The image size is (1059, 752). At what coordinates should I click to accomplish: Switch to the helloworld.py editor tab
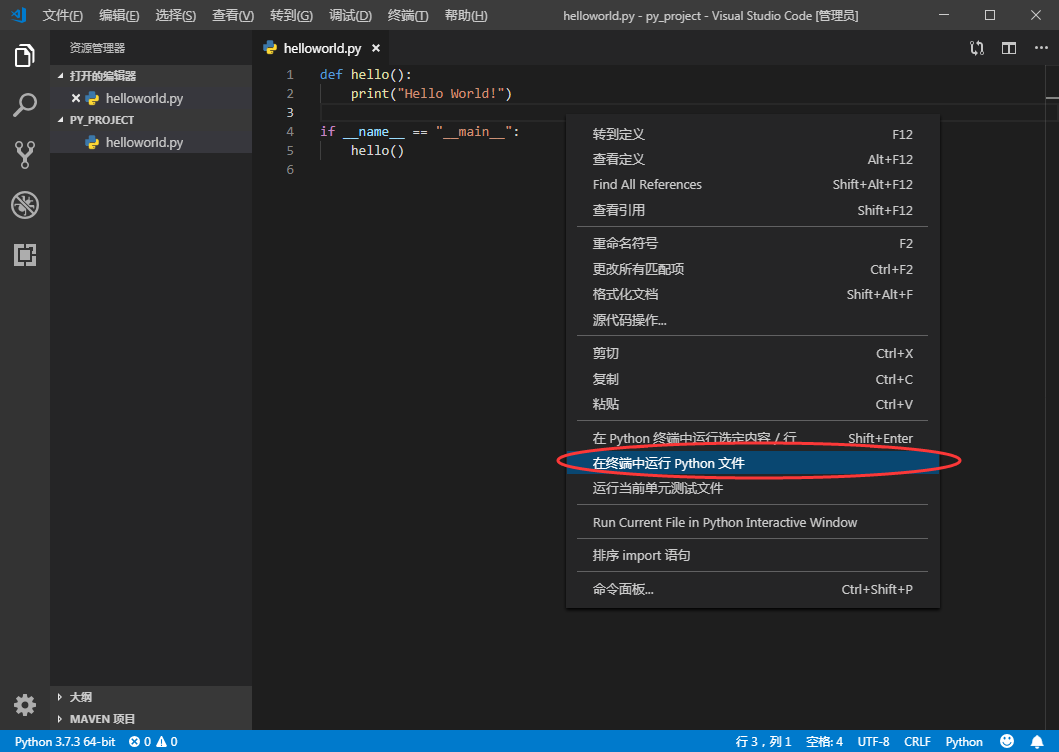[x=322, y=48]
